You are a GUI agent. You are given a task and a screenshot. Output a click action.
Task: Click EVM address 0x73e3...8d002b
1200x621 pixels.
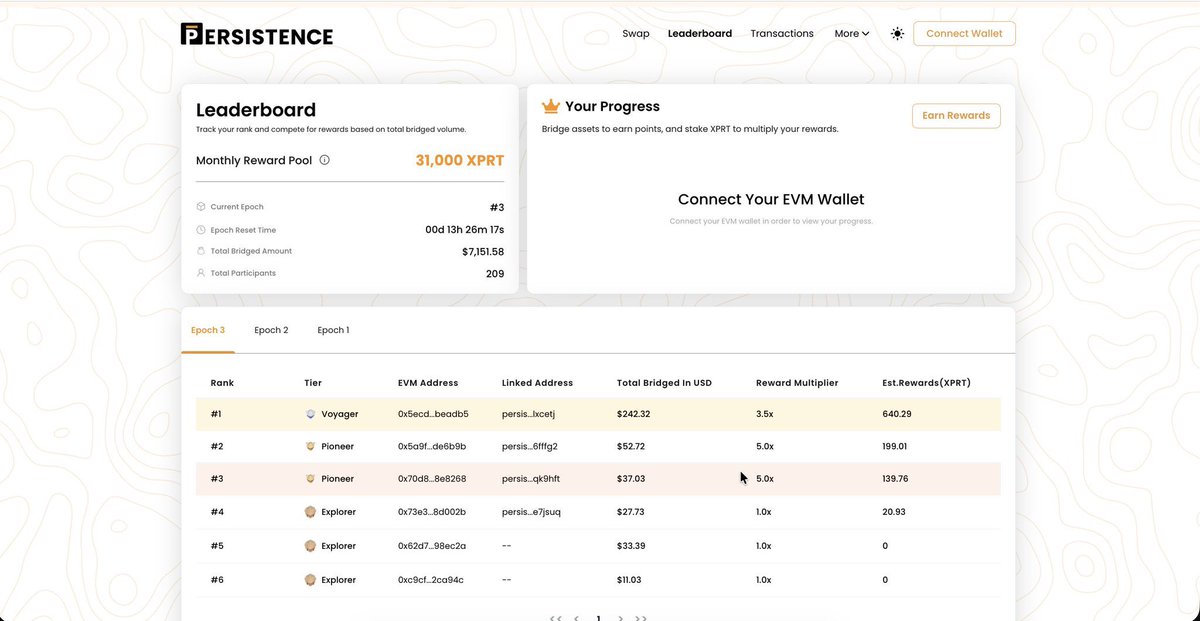[x=432, y=512]
